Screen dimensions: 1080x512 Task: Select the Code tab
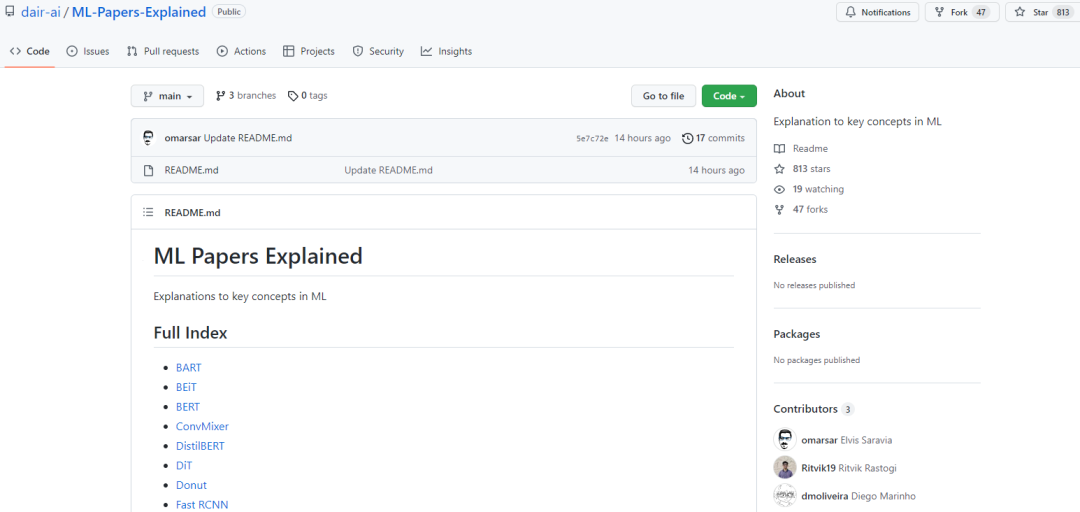pos(30,51)
